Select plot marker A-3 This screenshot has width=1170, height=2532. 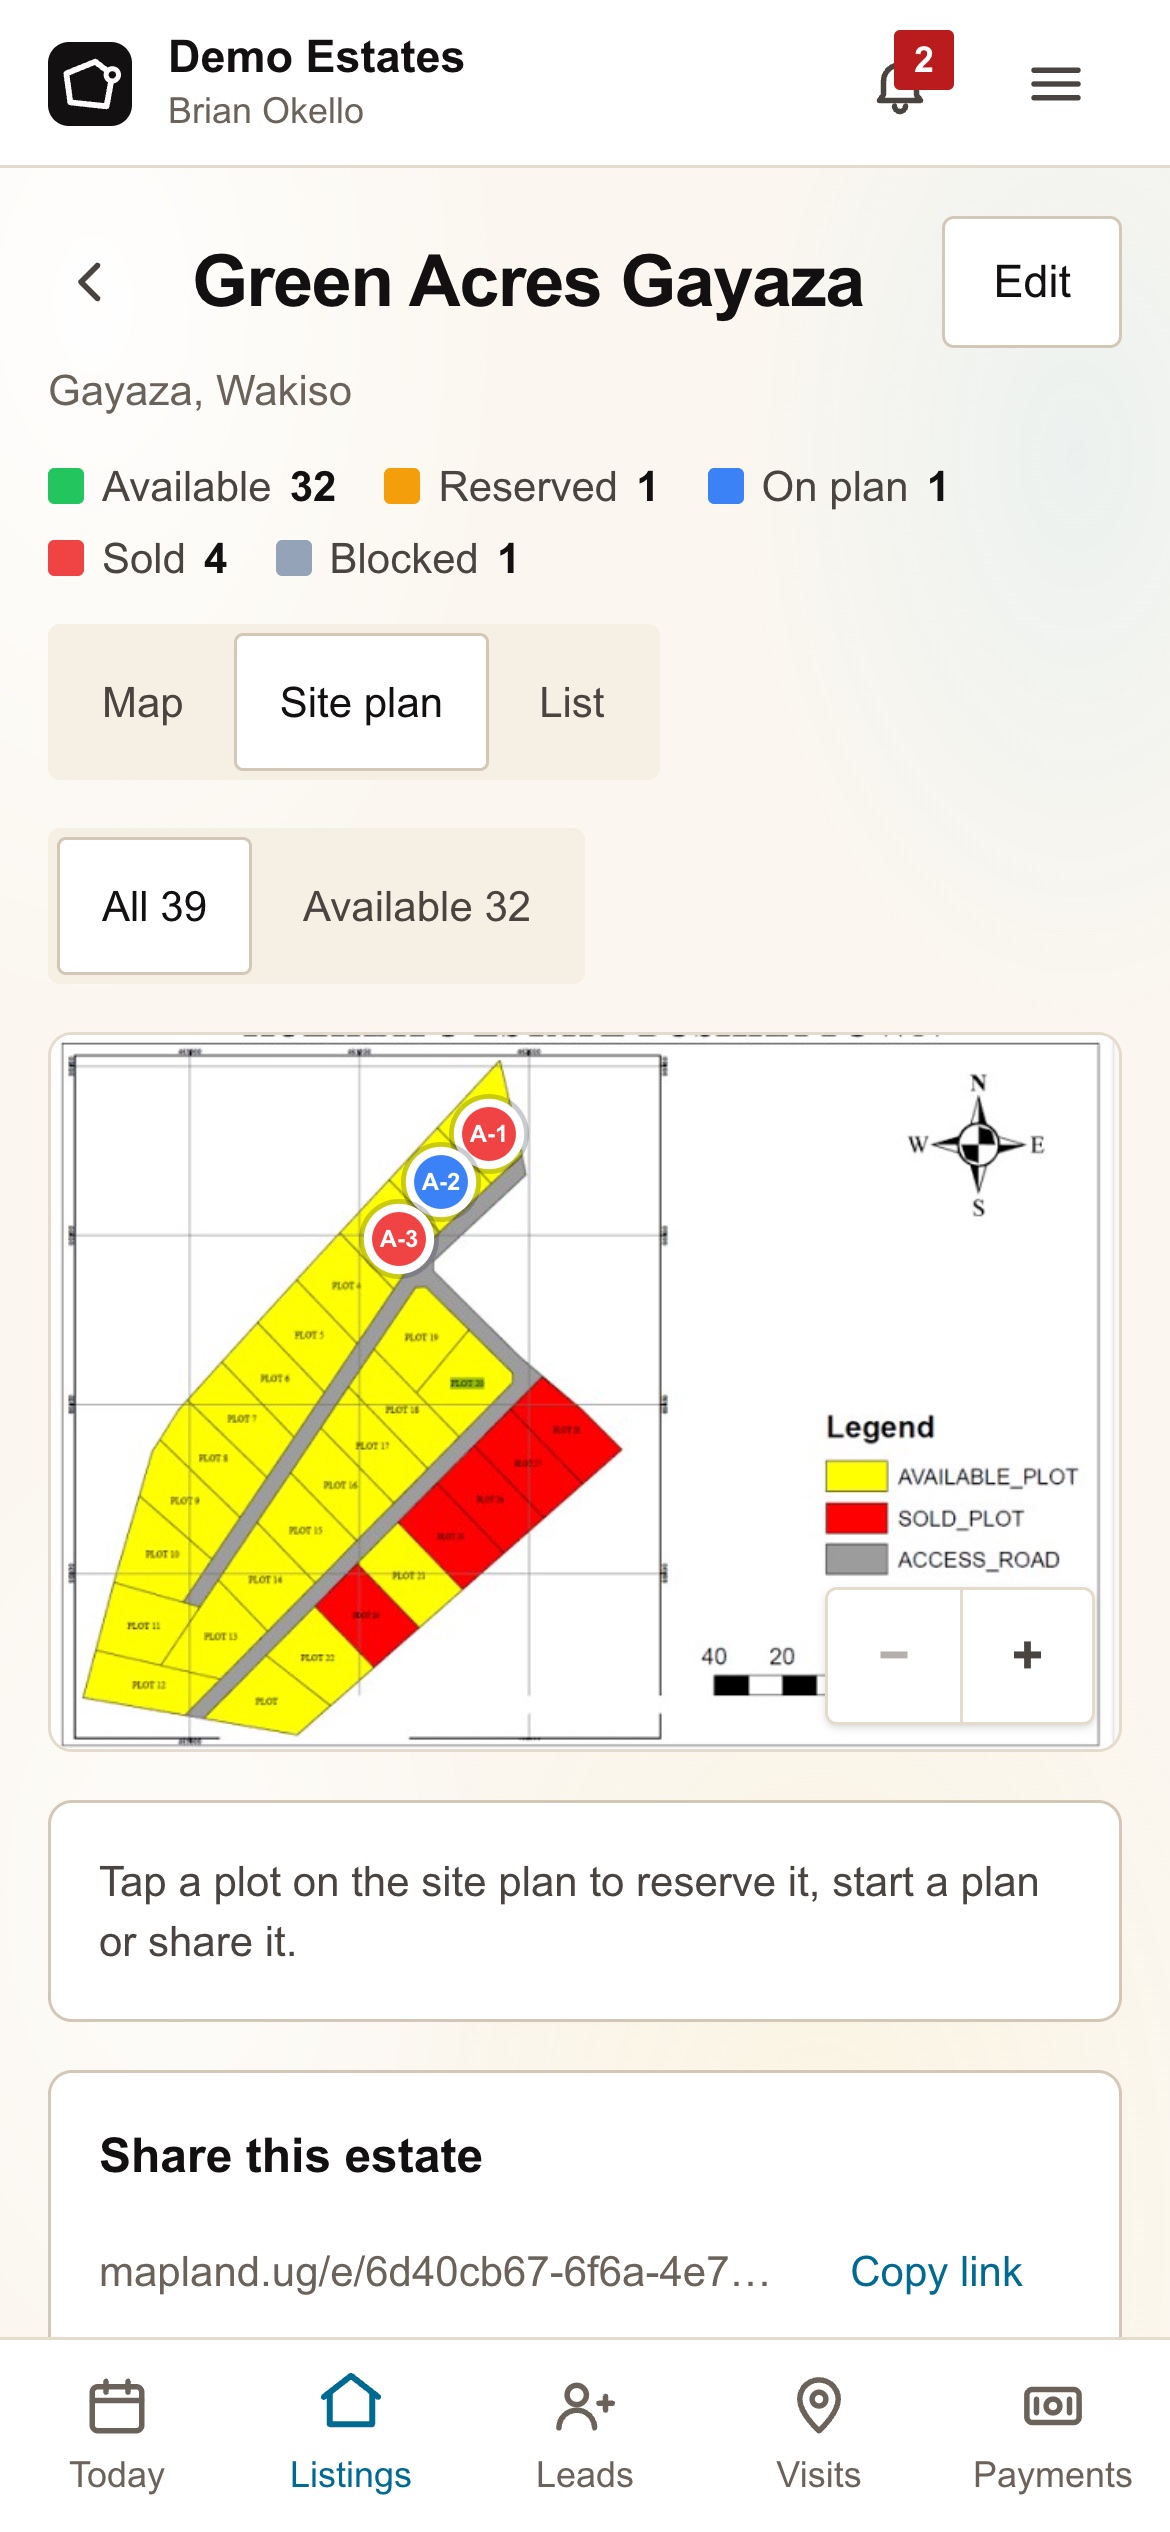point(399,1239)
